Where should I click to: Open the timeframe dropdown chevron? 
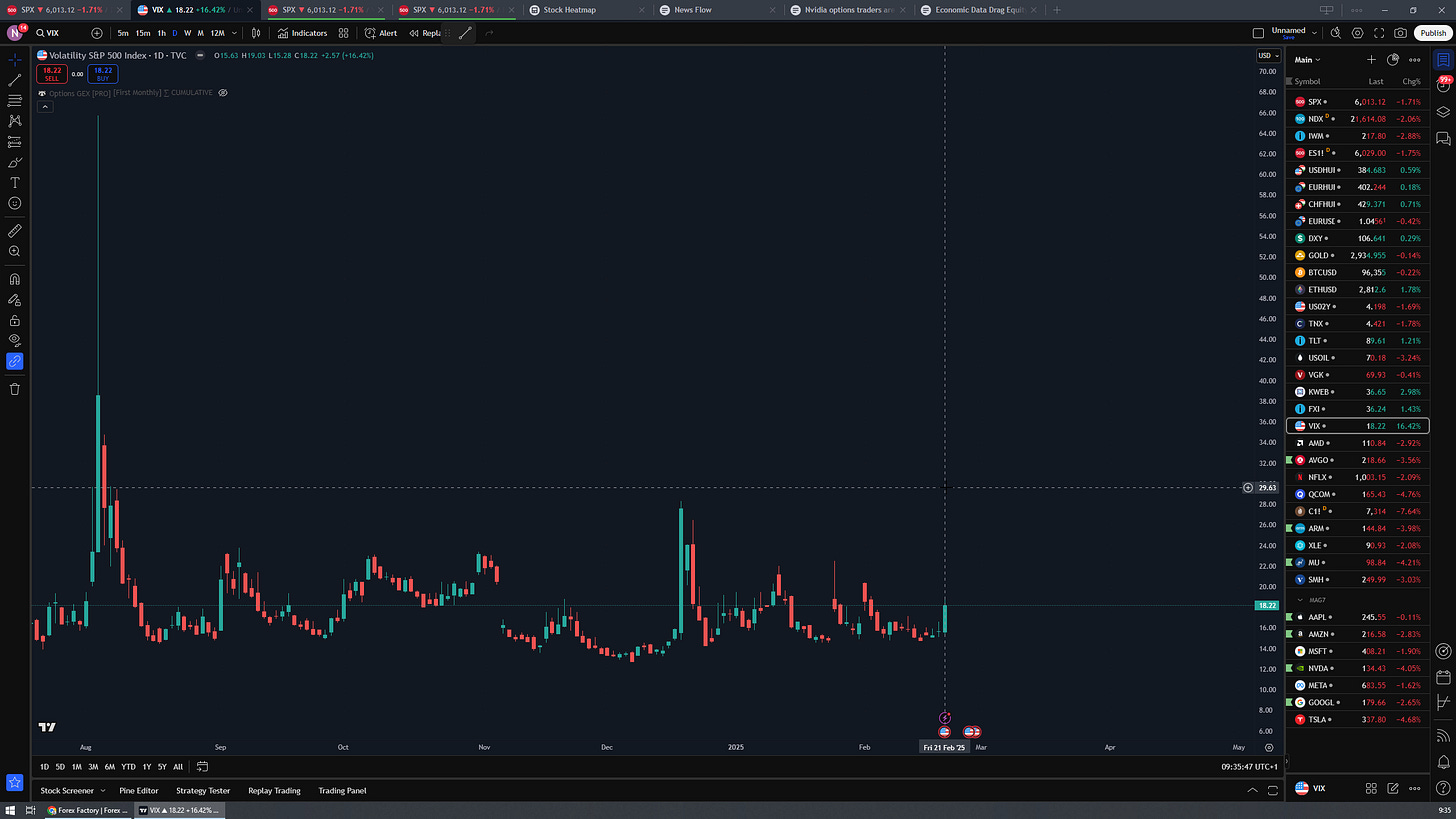pos(234,33)
